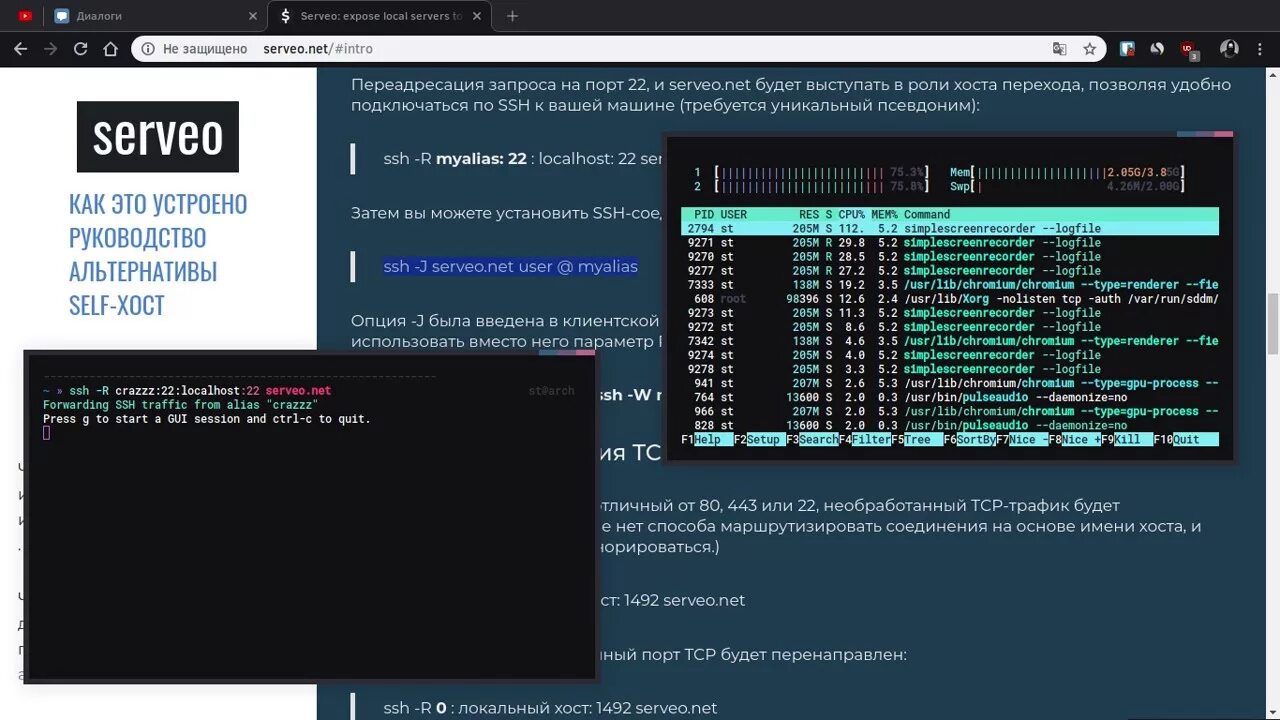Screen dimensions: 1280x720
Task: Open the grey swirl extension icon
Action: 1157,48
